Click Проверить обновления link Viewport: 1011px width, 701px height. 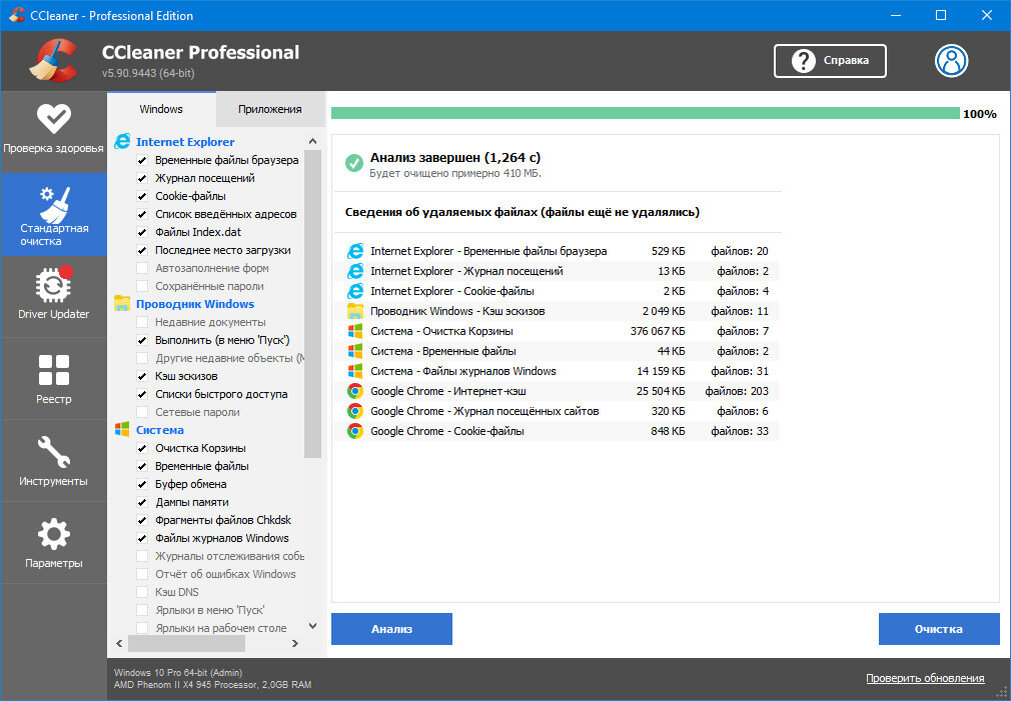pos(925,678)
